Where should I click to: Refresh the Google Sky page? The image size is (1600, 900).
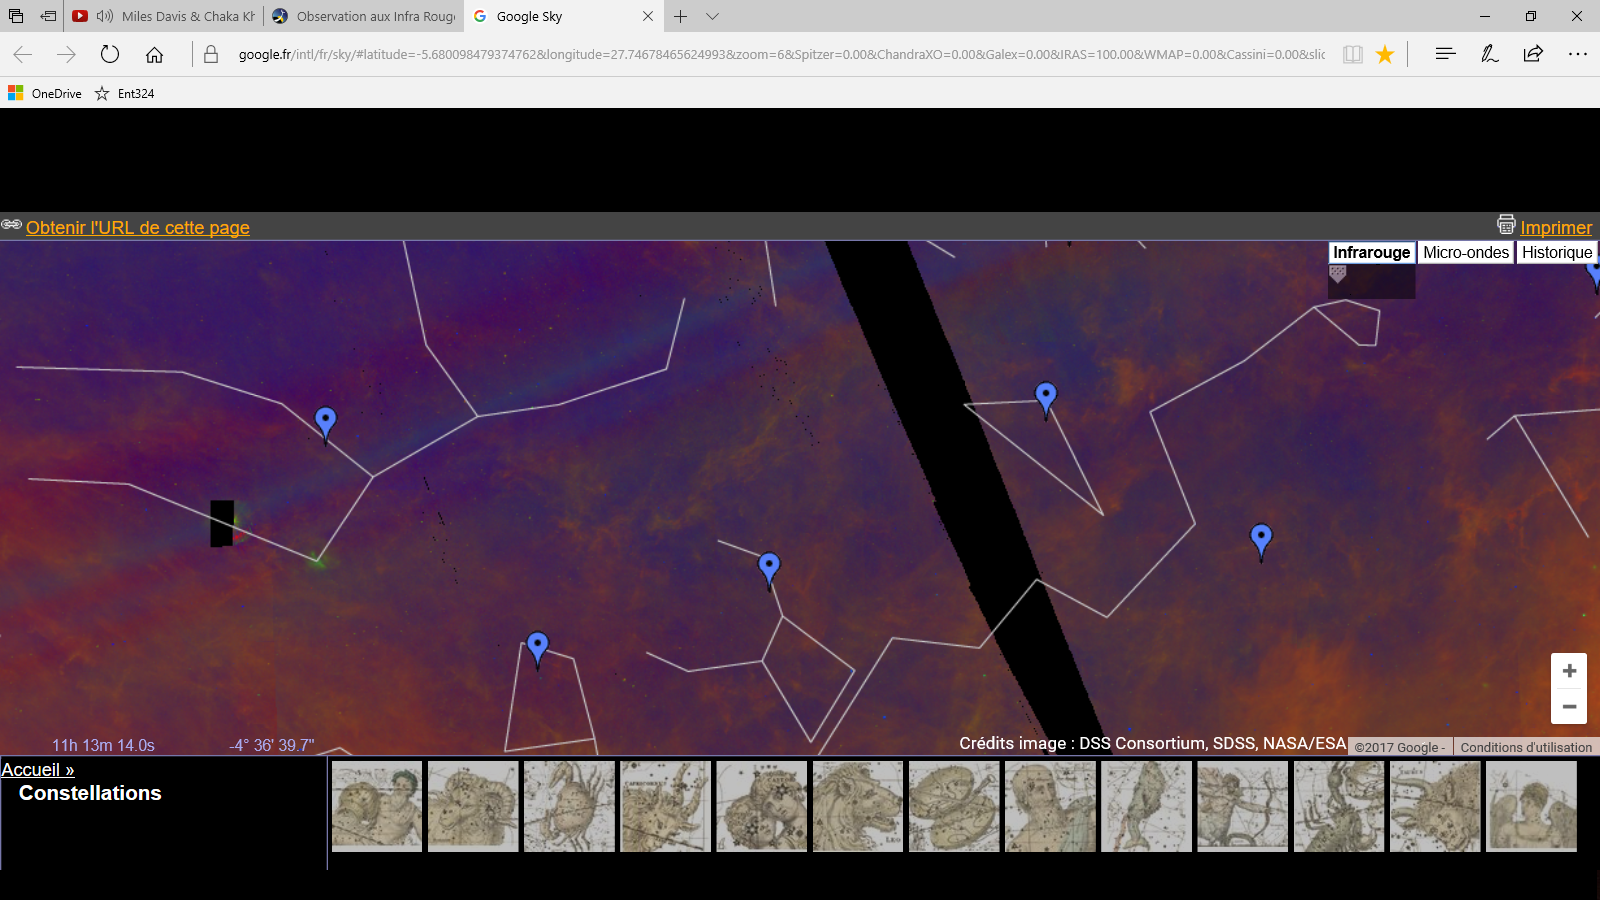tap(110, 55)
